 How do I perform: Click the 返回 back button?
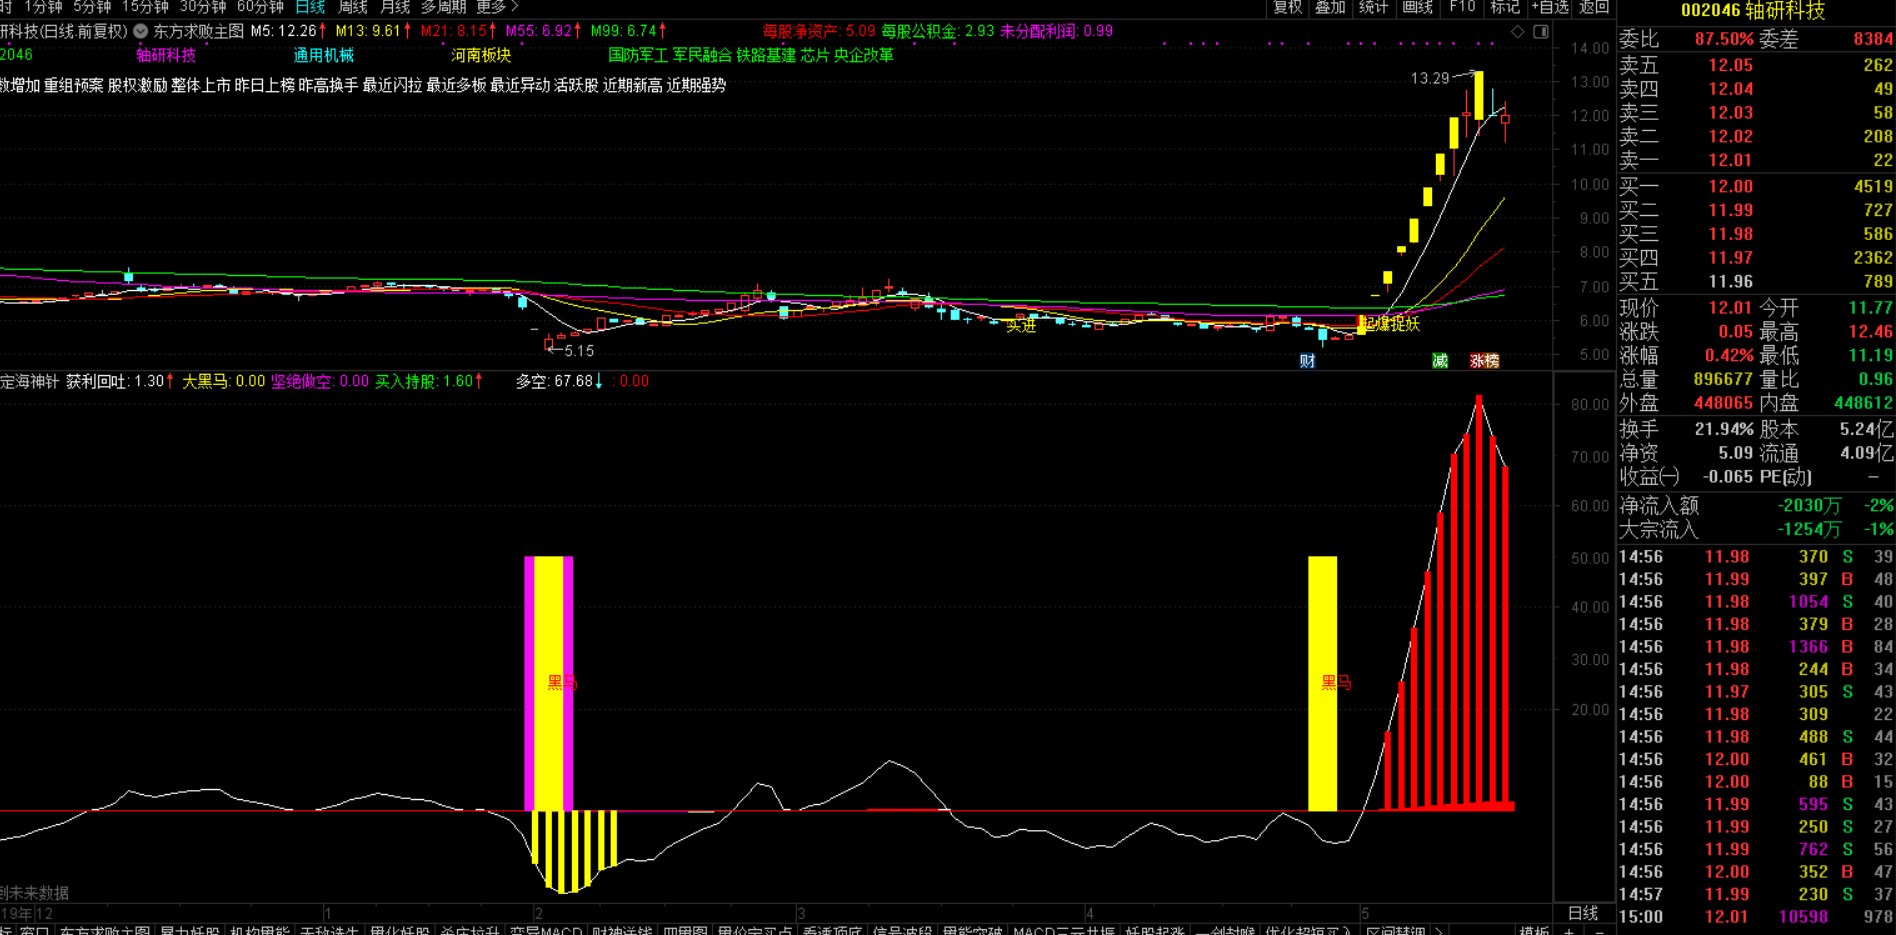[1594, 7]
